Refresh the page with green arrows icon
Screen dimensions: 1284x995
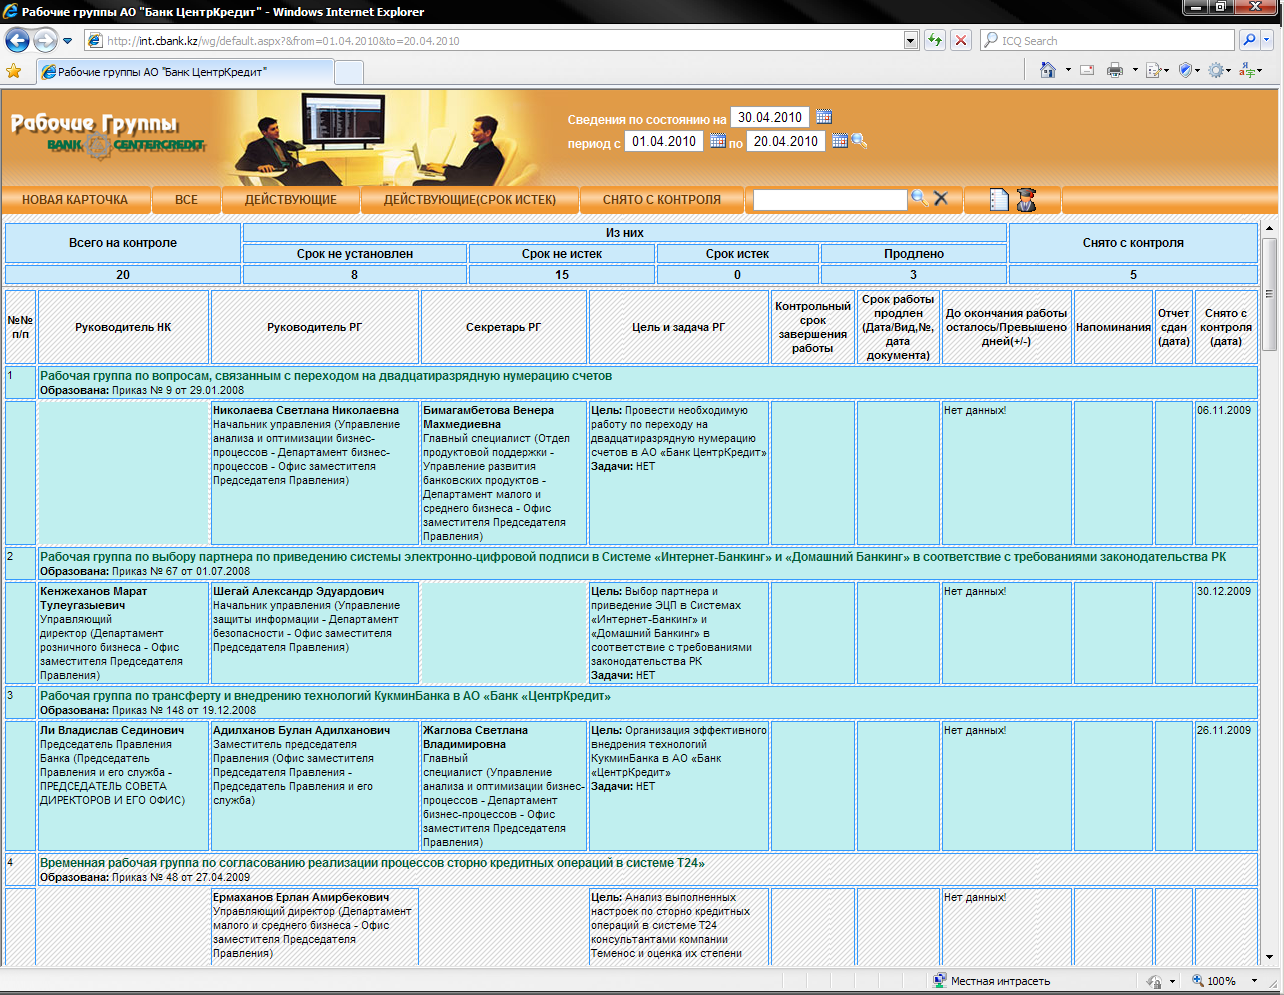click(935, 41)
